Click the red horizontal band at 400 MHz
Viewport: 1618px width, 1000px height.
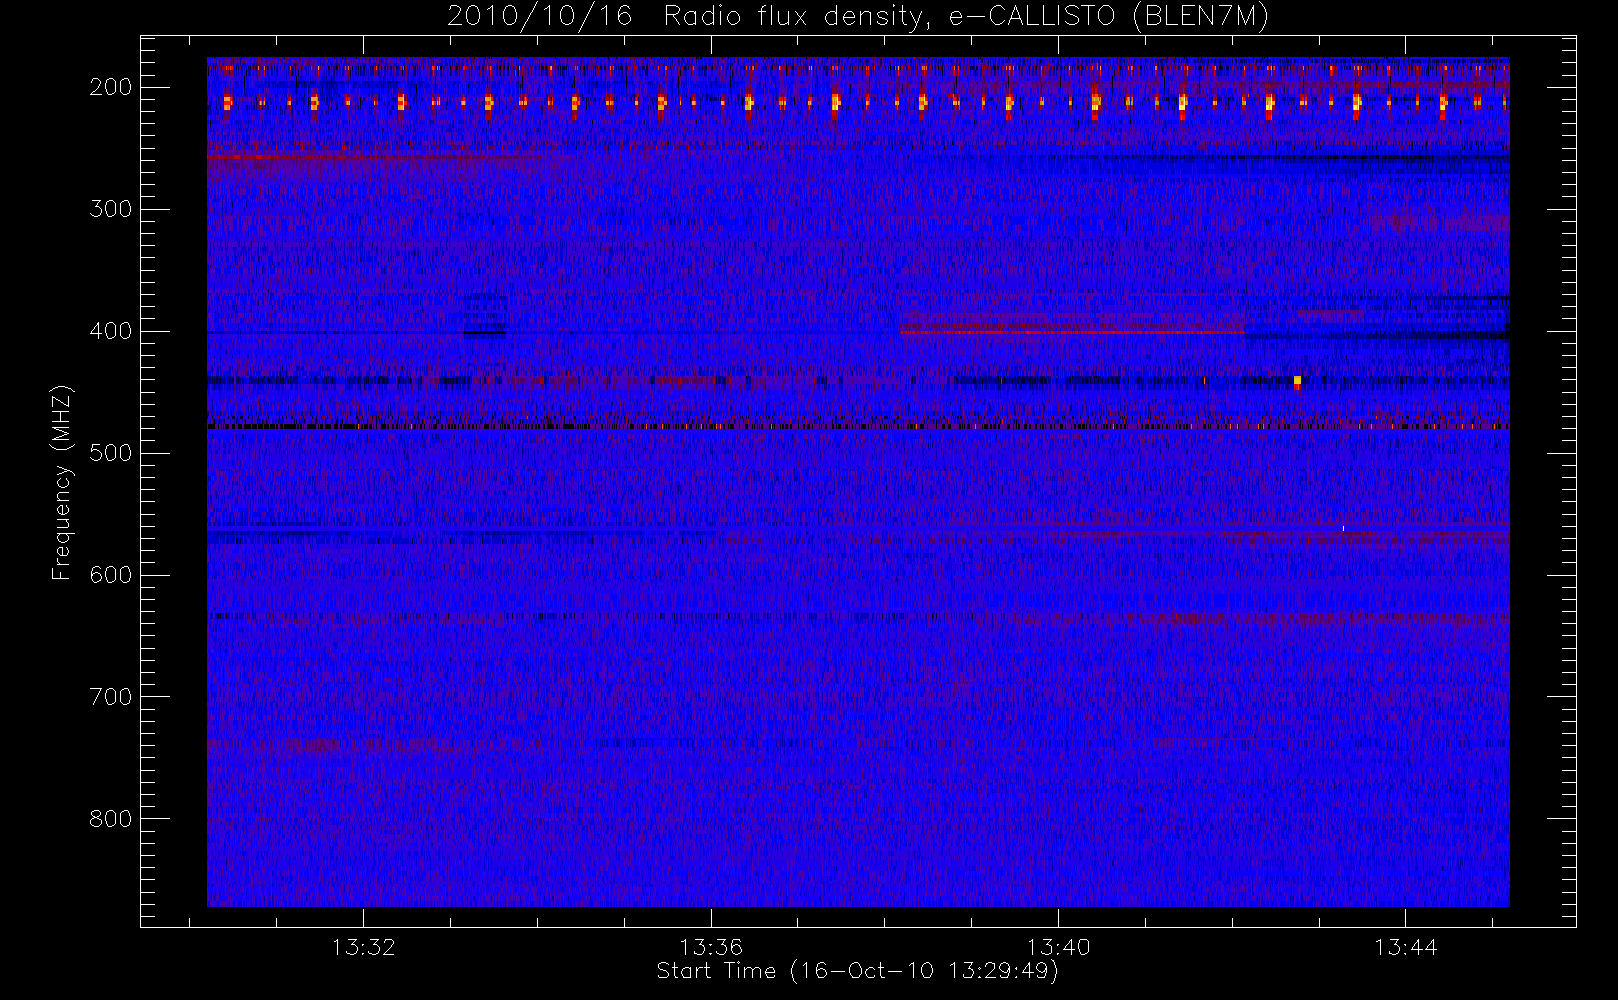(x=1072, y=330)
